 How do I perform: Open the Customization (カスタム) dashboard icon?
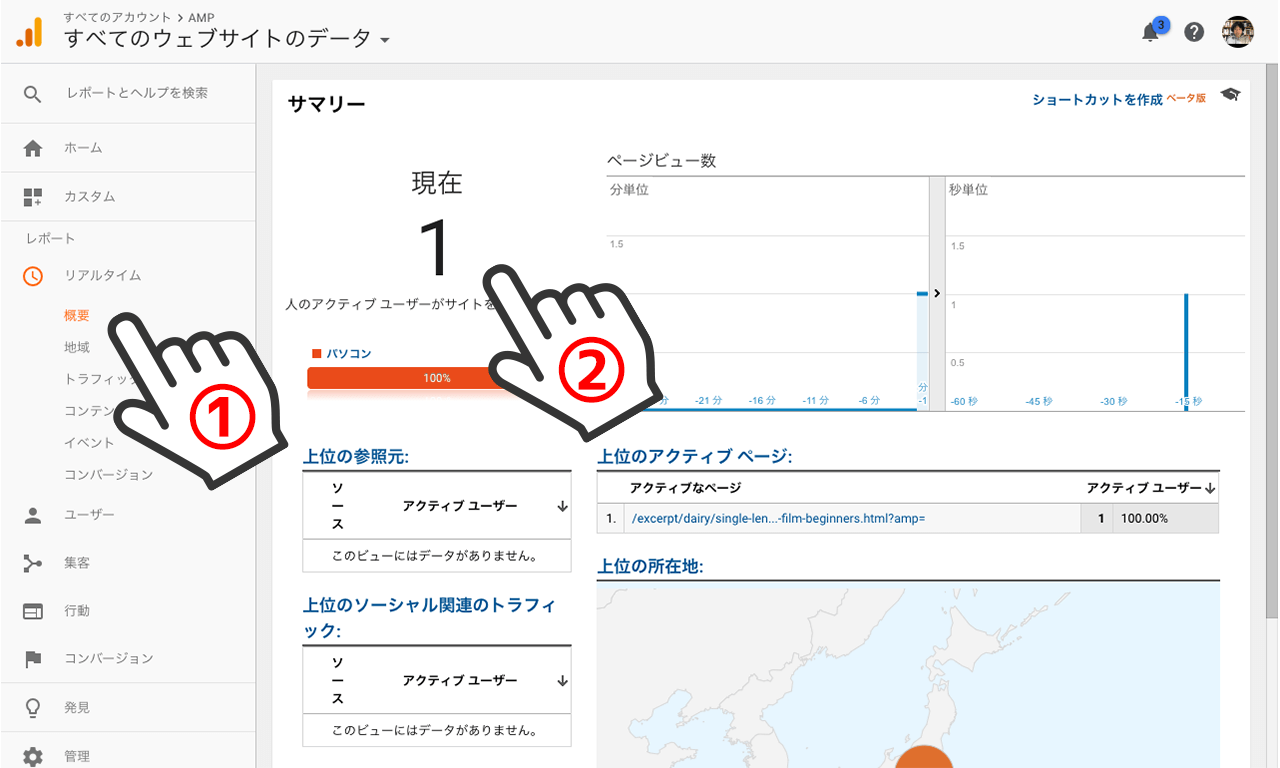click(33, 197)
